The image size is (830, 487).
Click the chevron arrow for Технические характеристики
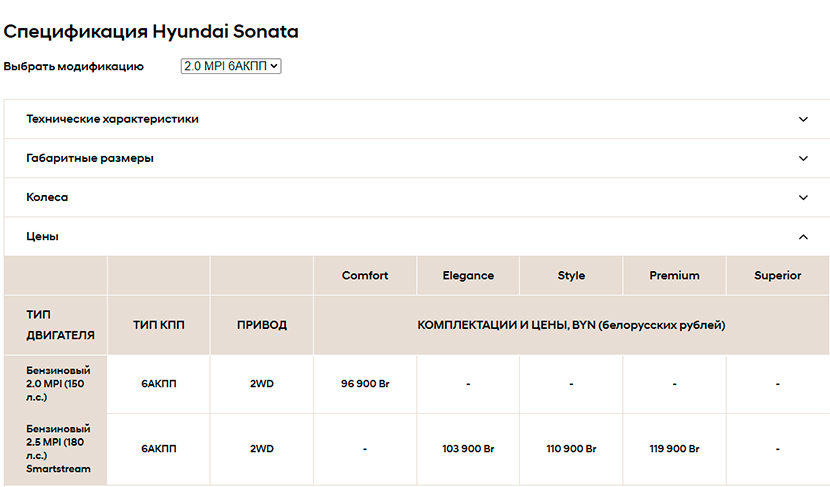tap(803, 119)
